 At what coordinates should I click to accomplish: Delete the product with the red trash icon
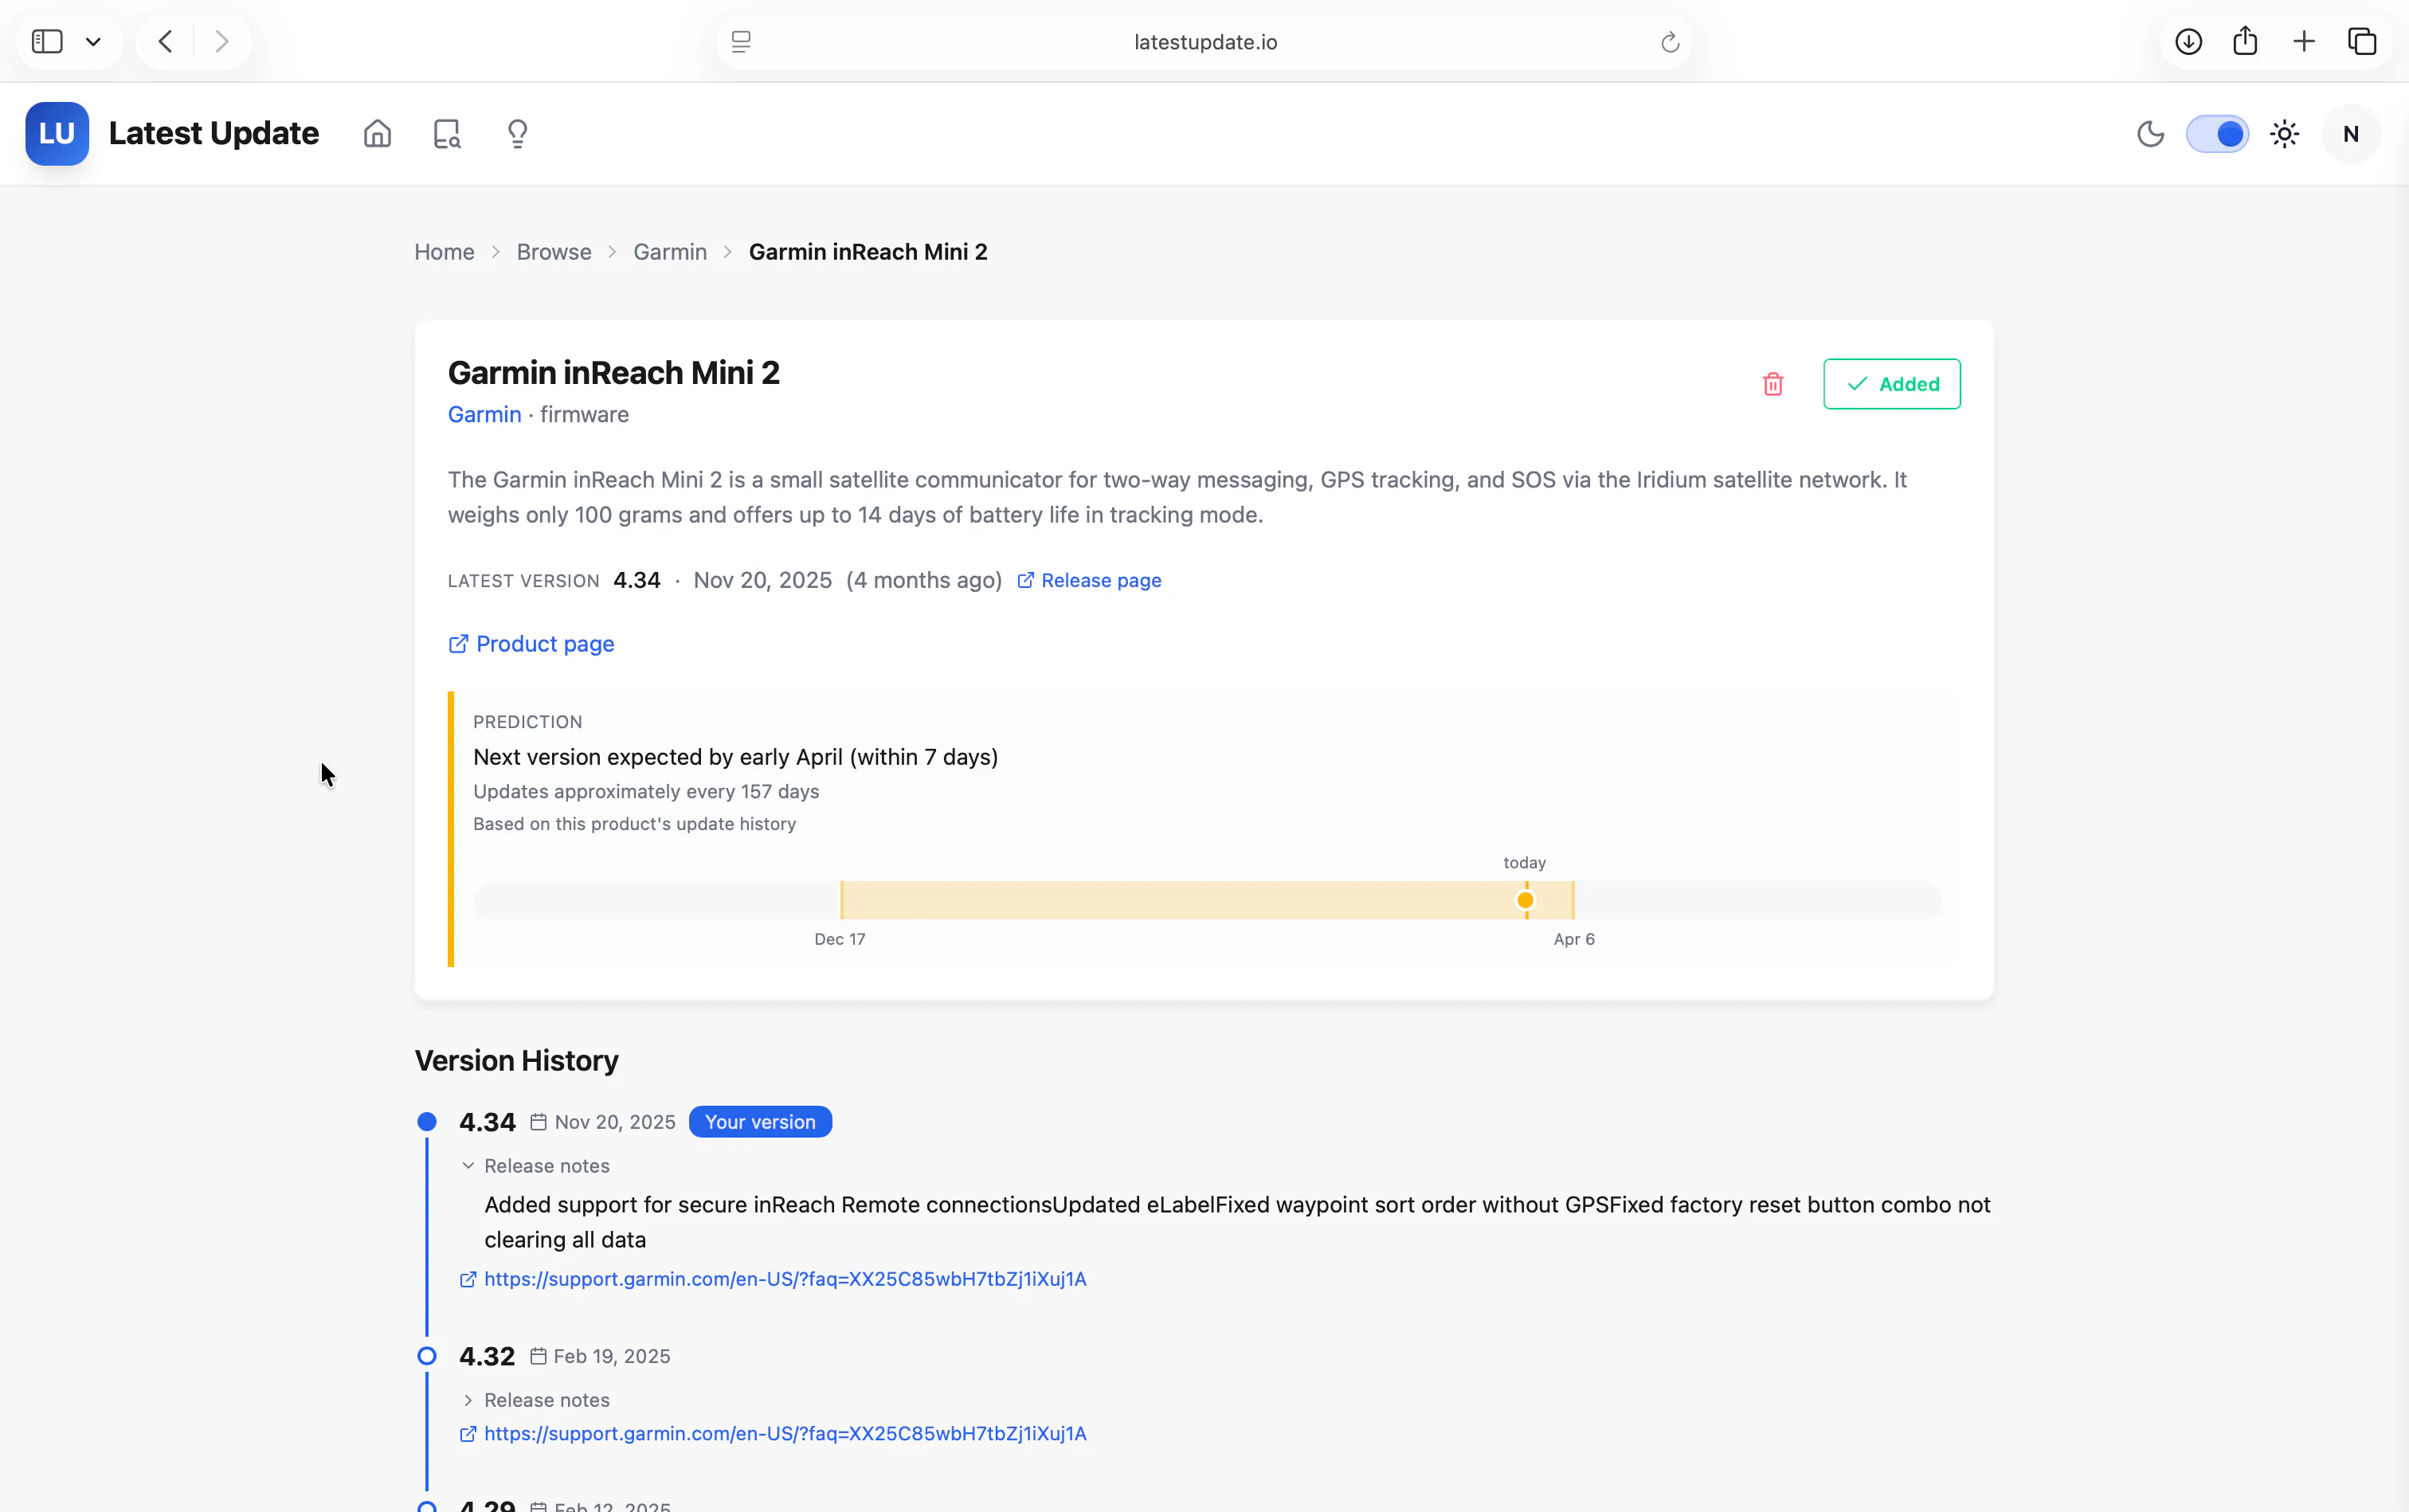[1773, 384]
